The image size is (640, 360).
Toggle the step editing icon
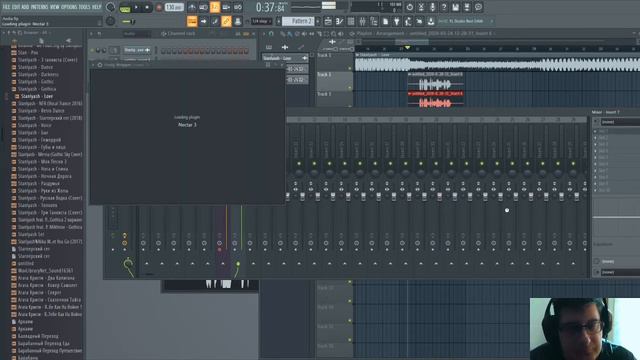[x=215, y=21]
